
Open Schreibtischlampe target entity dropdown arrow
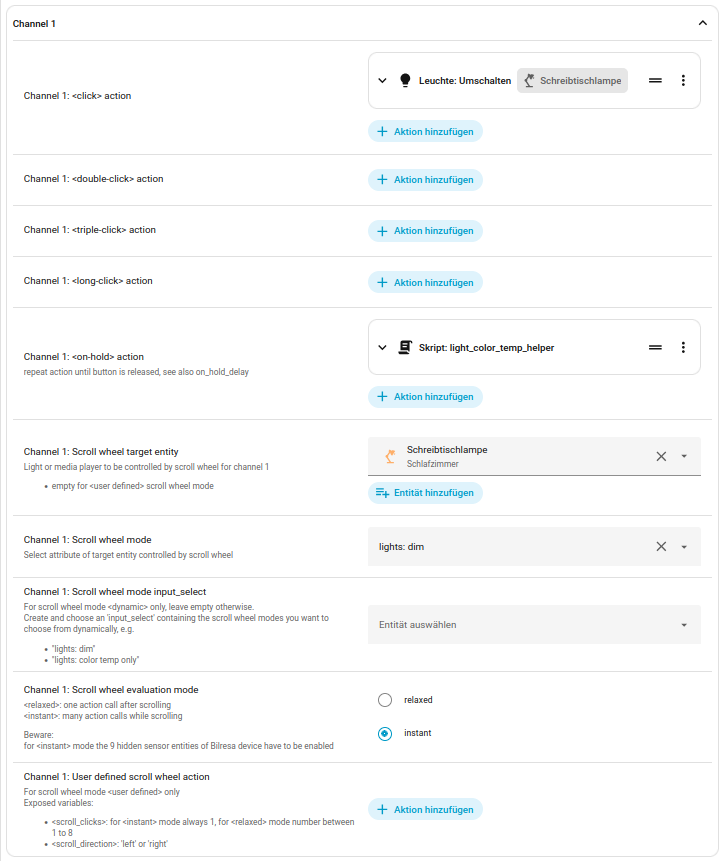point(684,456)
